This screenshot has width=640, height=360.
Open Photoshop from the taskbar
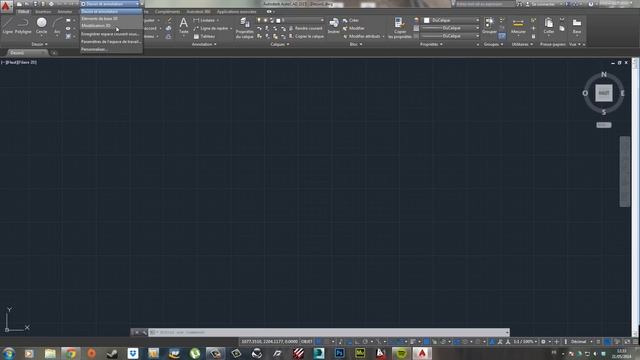339,353
